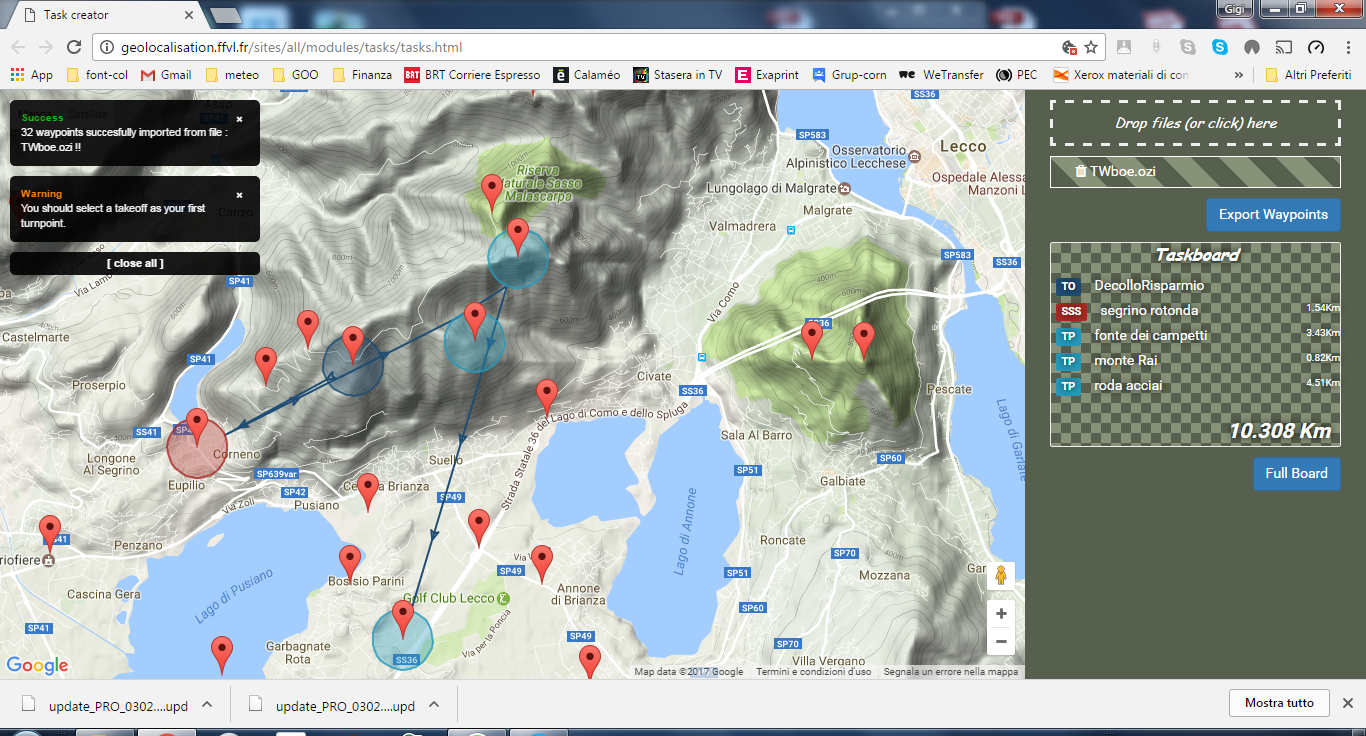
Task: Click the [ close all ] notifications button
Action: [135, 263]
